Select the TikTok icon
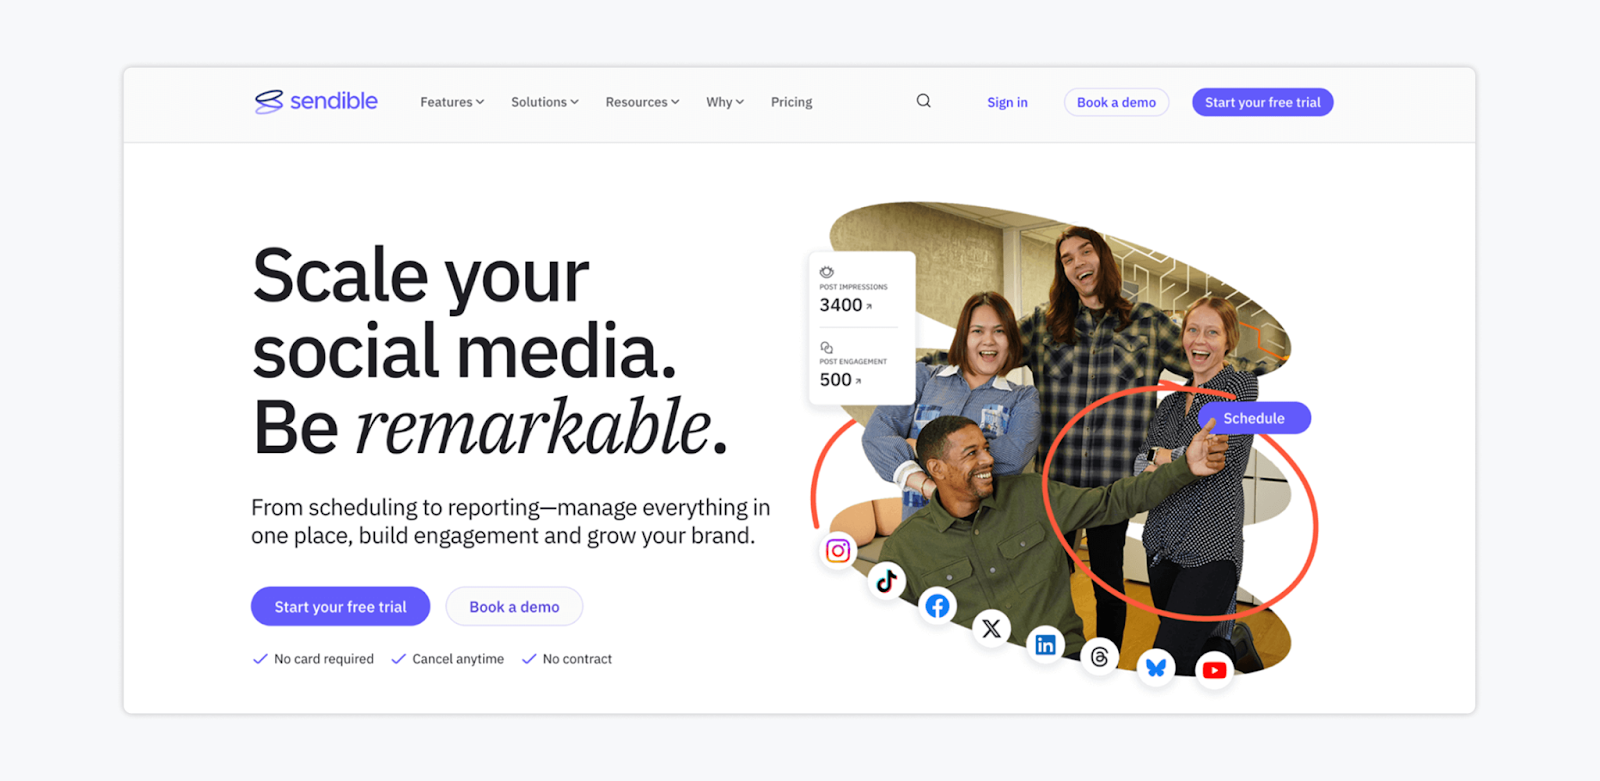This screenshot has height=781, width=1600. coord(886,581)
